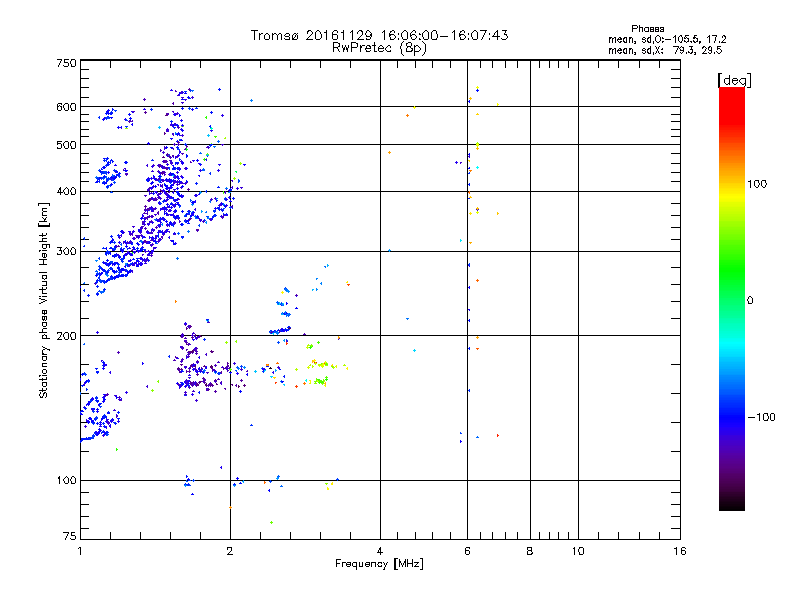Click the colorbar label '100'
800x600 pixels.
(x=757, y=184)
